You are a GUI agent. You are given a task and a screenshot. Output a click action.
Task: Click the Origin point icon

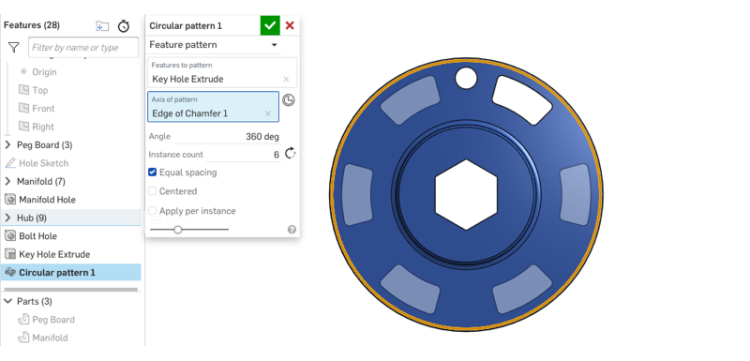click(23, 72)
